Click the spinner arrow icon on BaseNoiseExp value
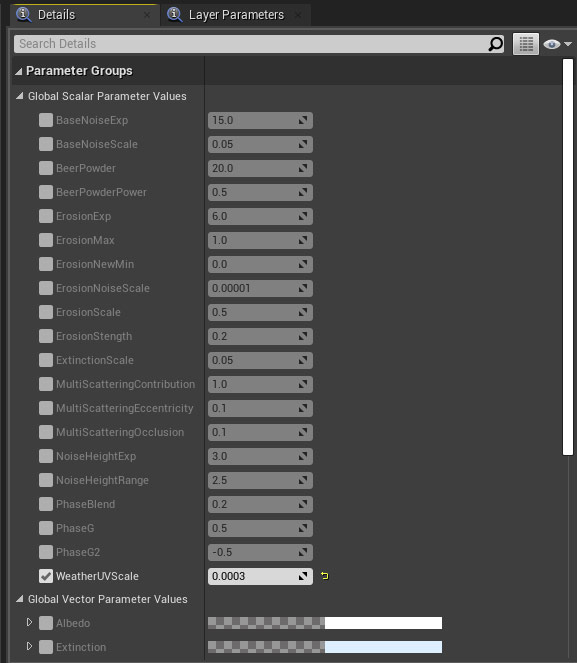Image resolution: width=577 pixels, height=663 pixels. coord(303,121)
